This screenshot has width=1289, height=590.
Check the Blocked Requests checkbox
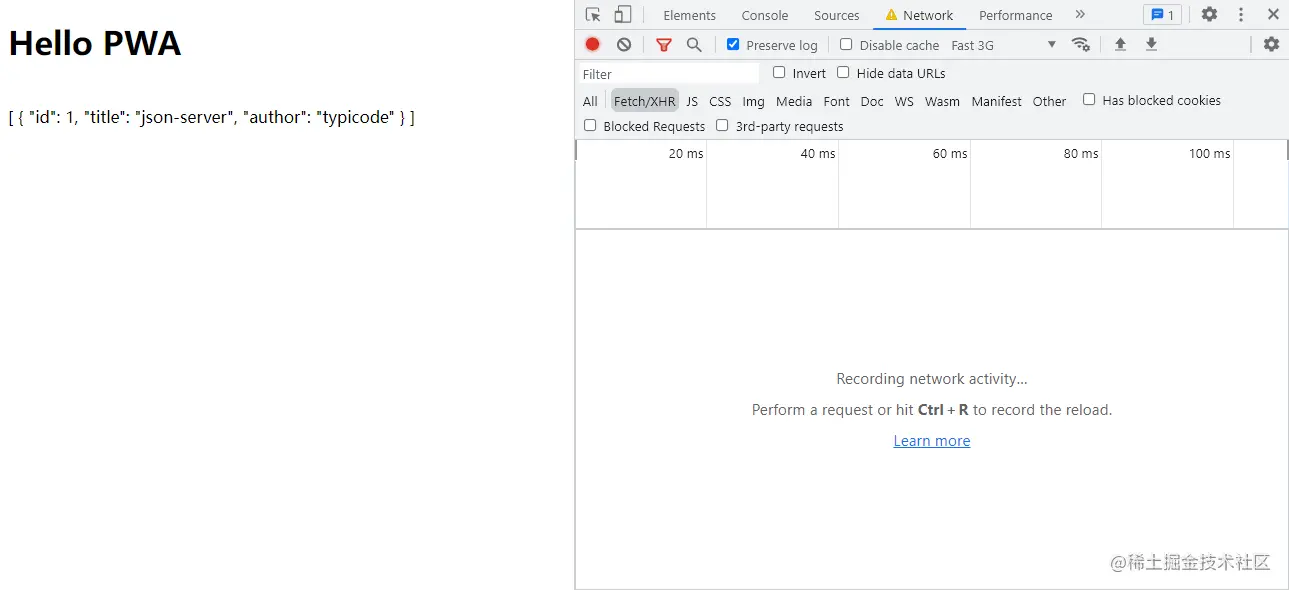point(590,125)
